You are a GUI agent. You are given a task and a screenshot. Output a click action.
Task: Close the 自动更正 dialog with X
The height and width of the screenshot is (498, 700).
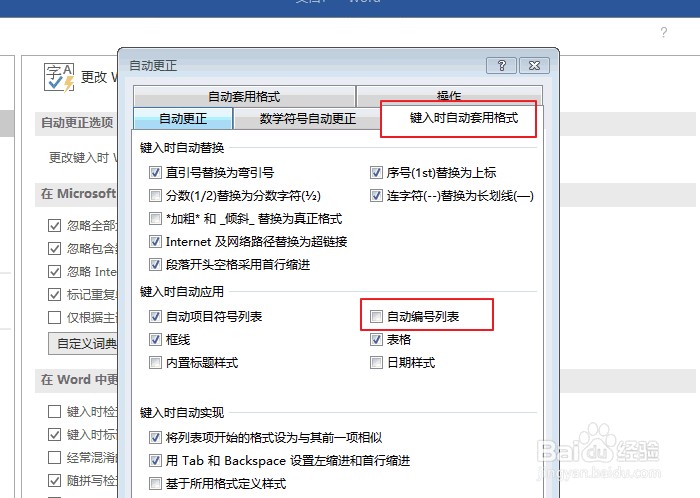pyautogui.click(x=534, y=66)
